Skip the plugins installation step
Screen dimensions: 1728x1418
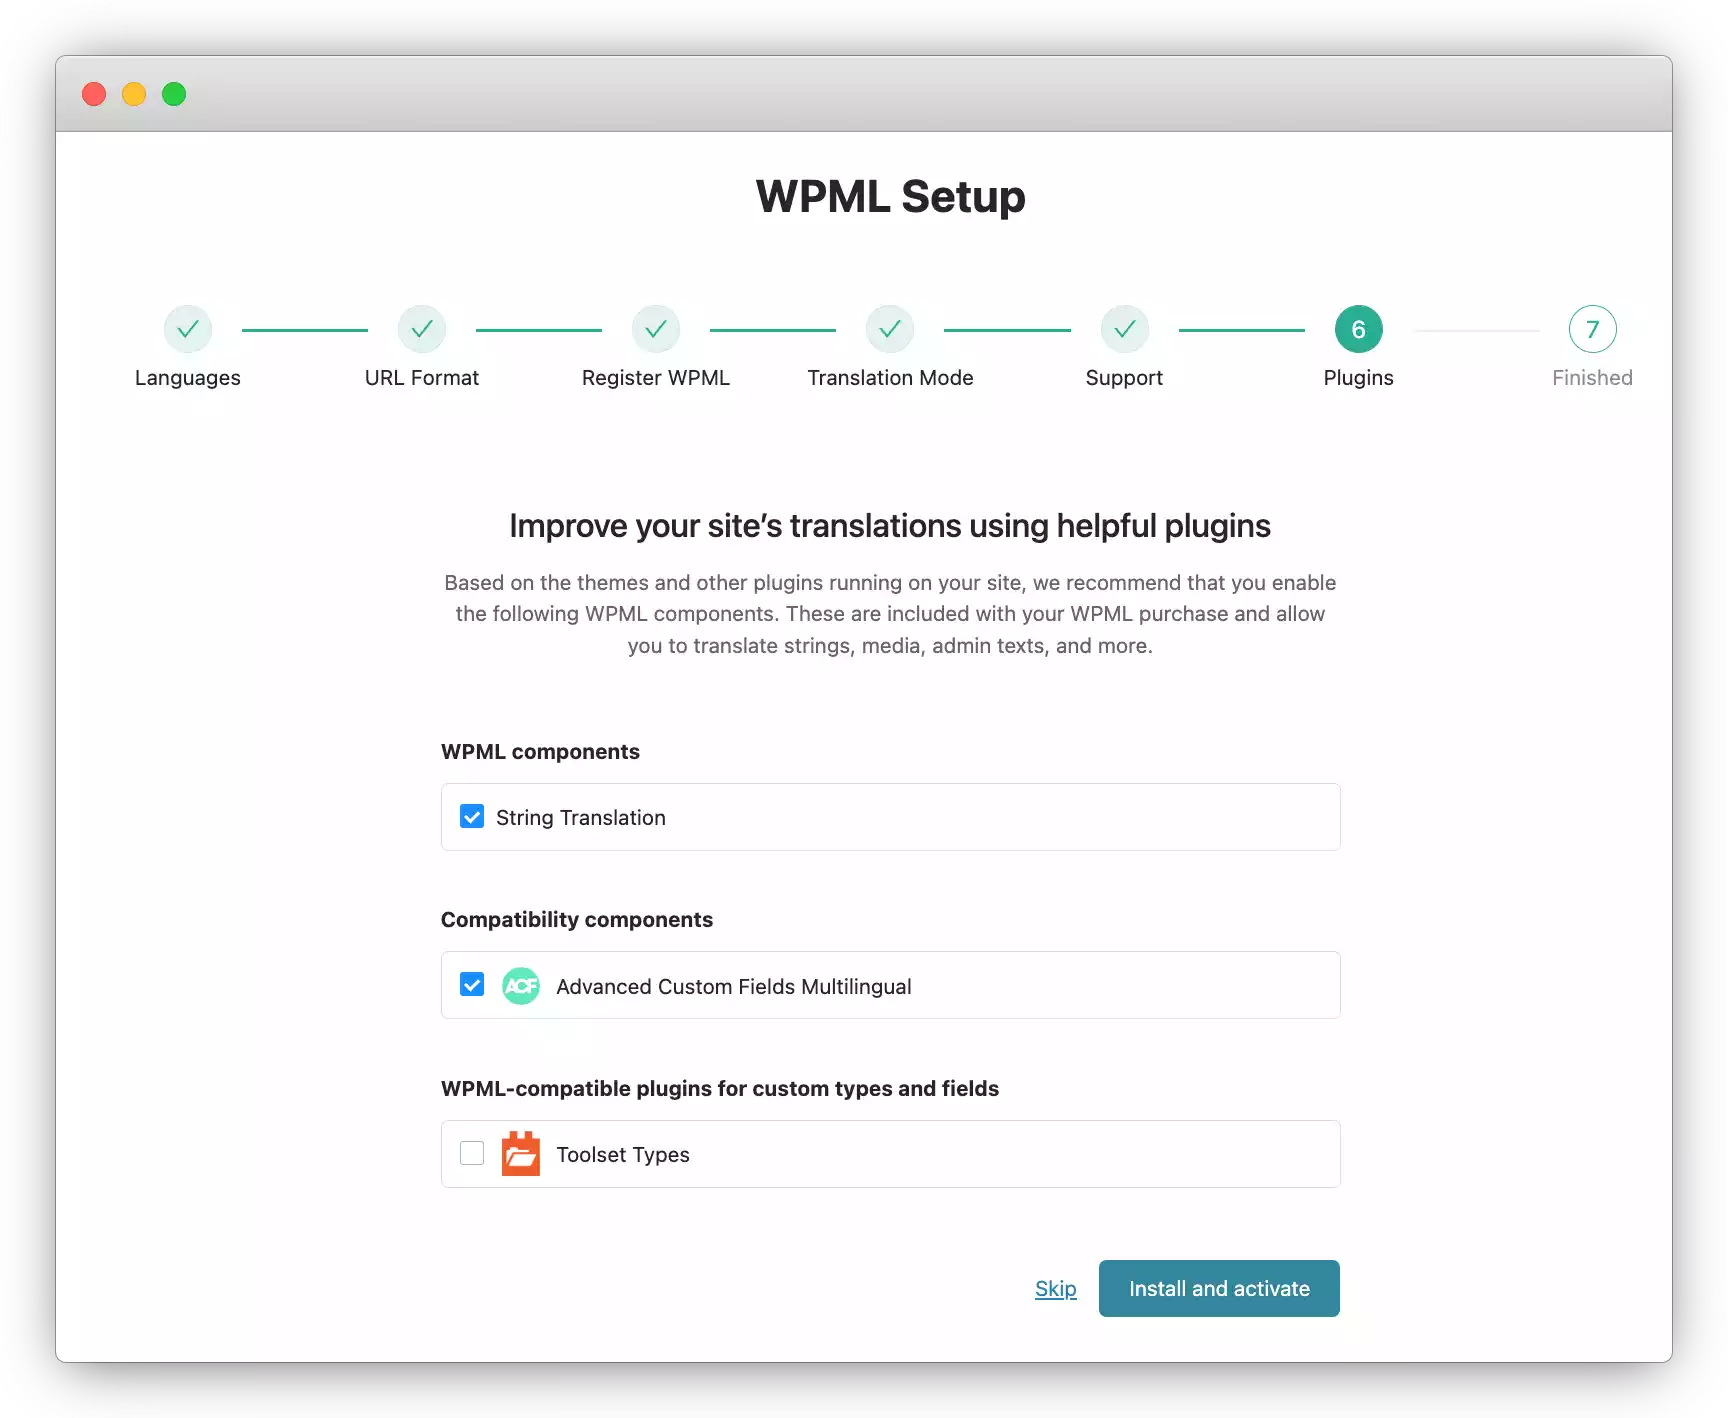[1056, 1289]
